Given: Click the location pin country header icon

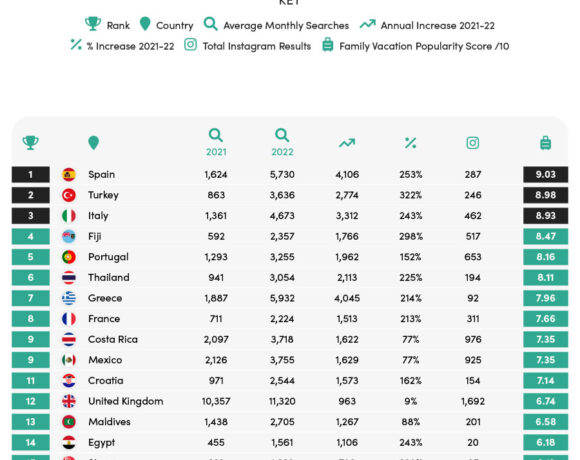Looking at the screenshot, I should (x=94, y=143).
